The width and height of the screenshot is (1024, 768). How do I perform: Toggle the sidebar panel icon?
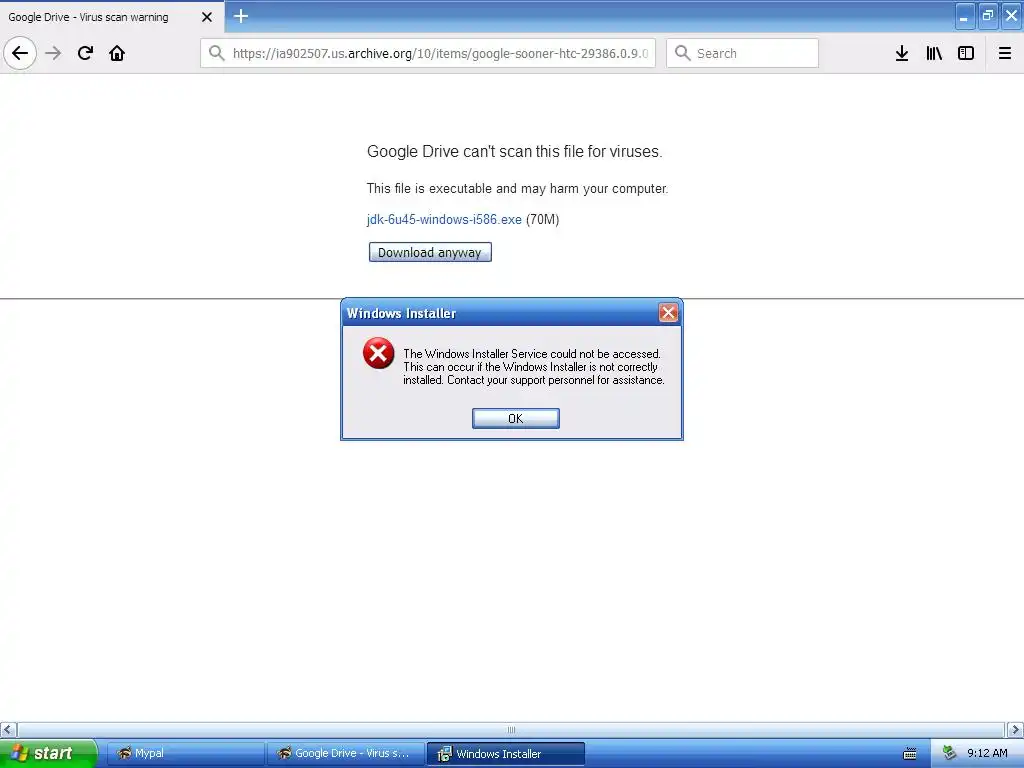tap(966, 53)
